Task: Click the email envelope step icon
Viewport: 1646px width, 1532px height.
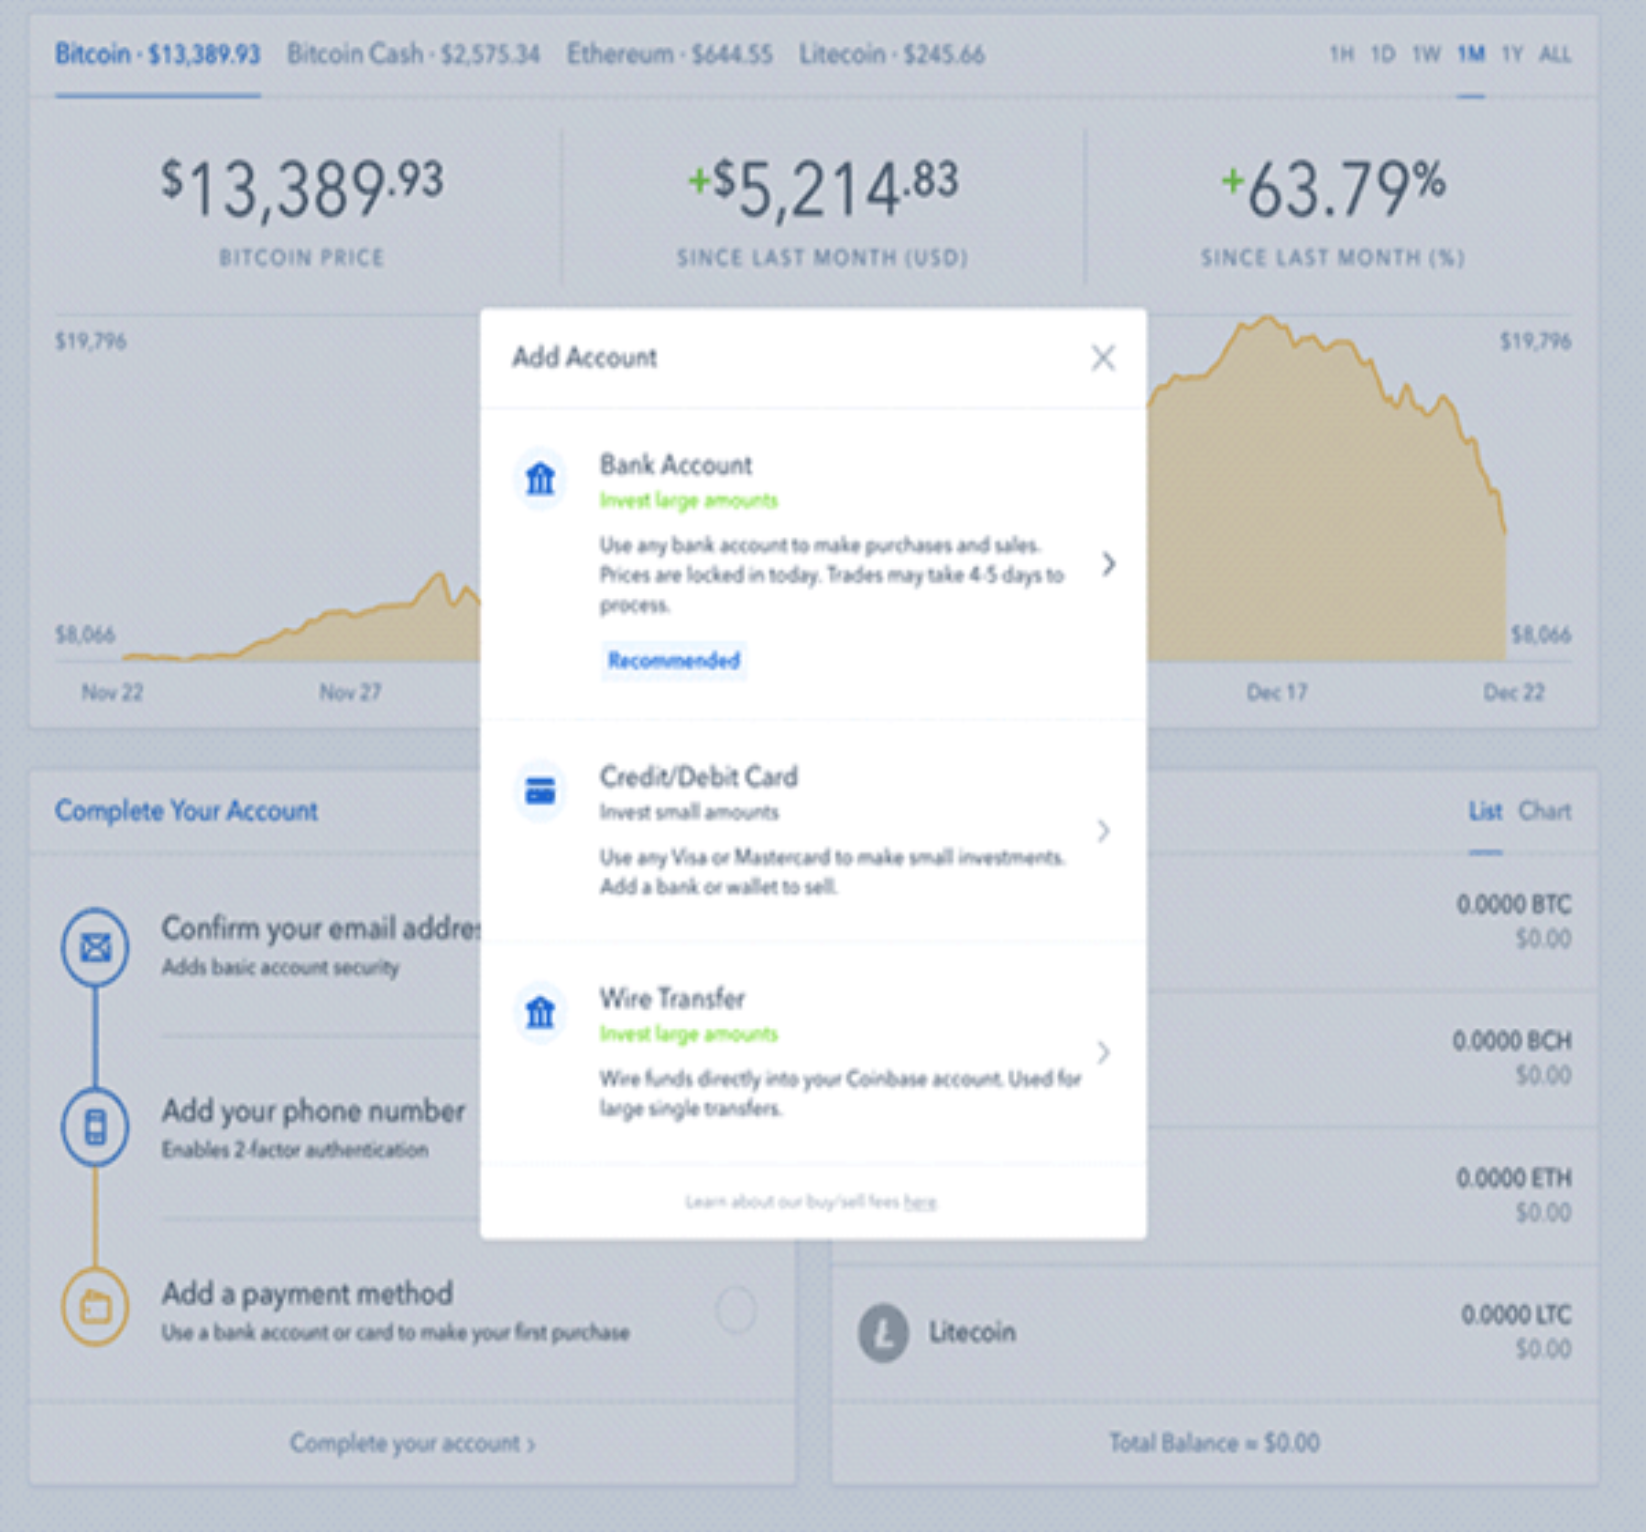Action: point(95,946)
